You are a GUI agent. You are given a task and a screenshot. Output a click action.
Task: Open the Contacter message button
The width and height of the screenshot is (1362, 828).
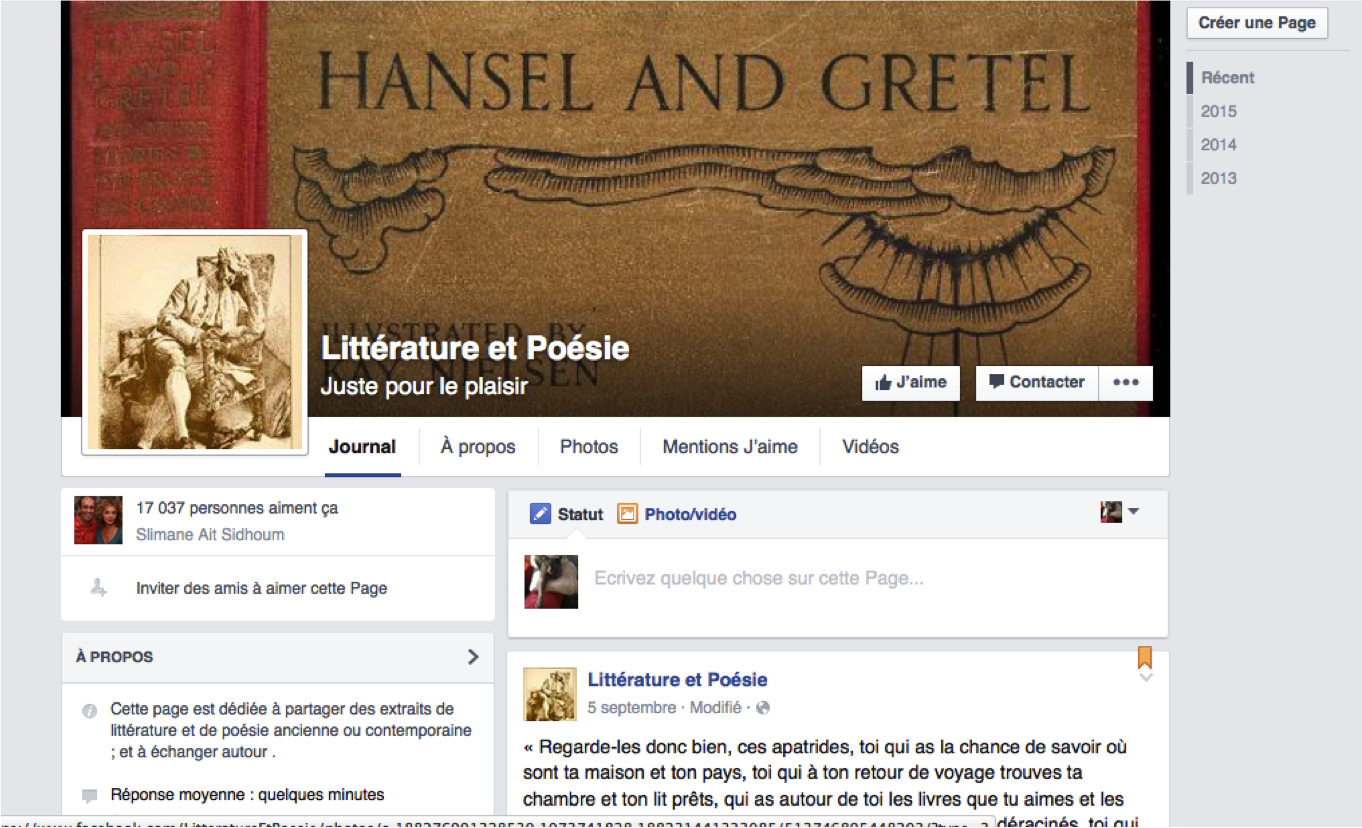(1036, 383)
